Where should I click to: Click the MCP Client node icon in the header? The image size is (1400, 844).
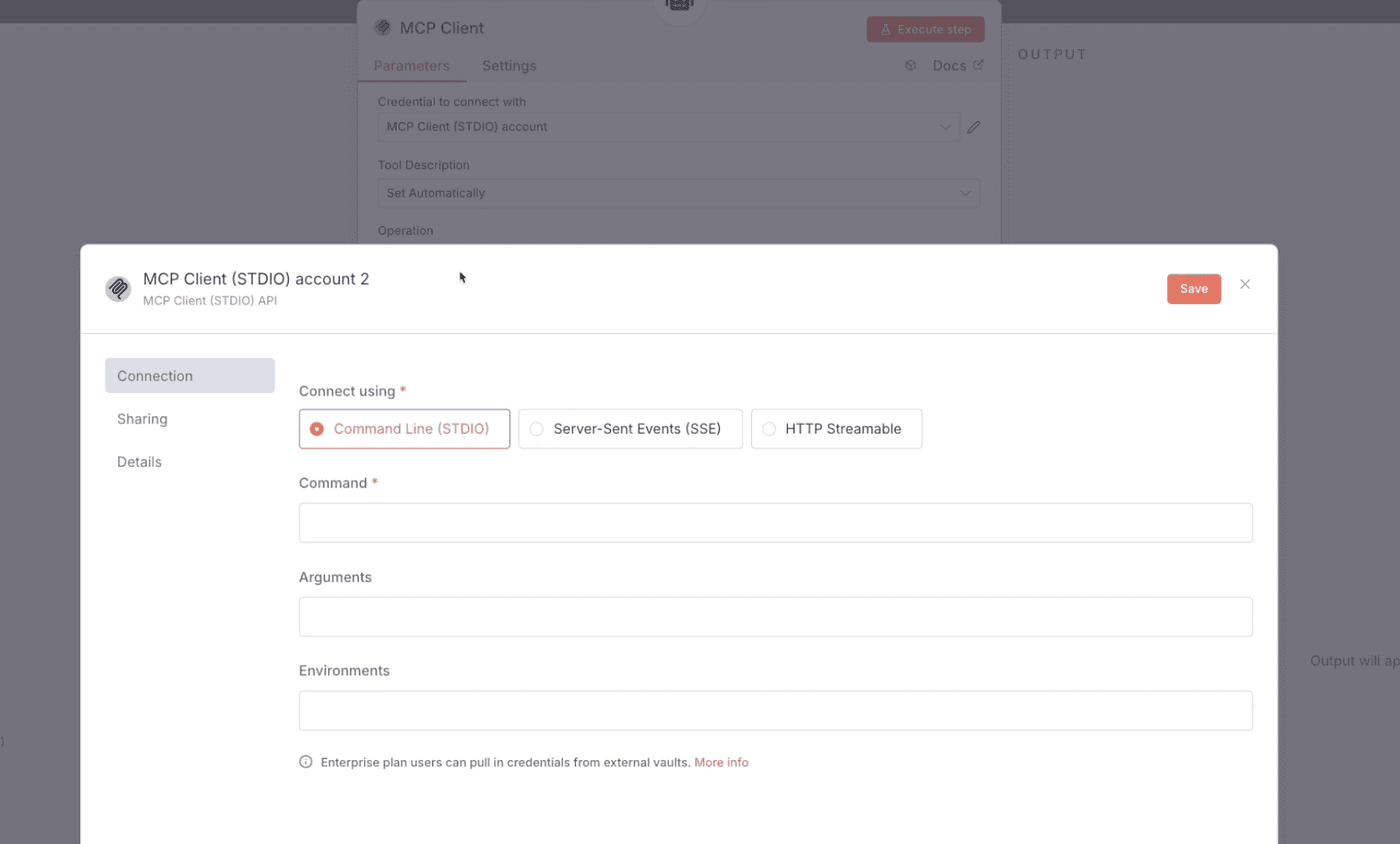382,28
